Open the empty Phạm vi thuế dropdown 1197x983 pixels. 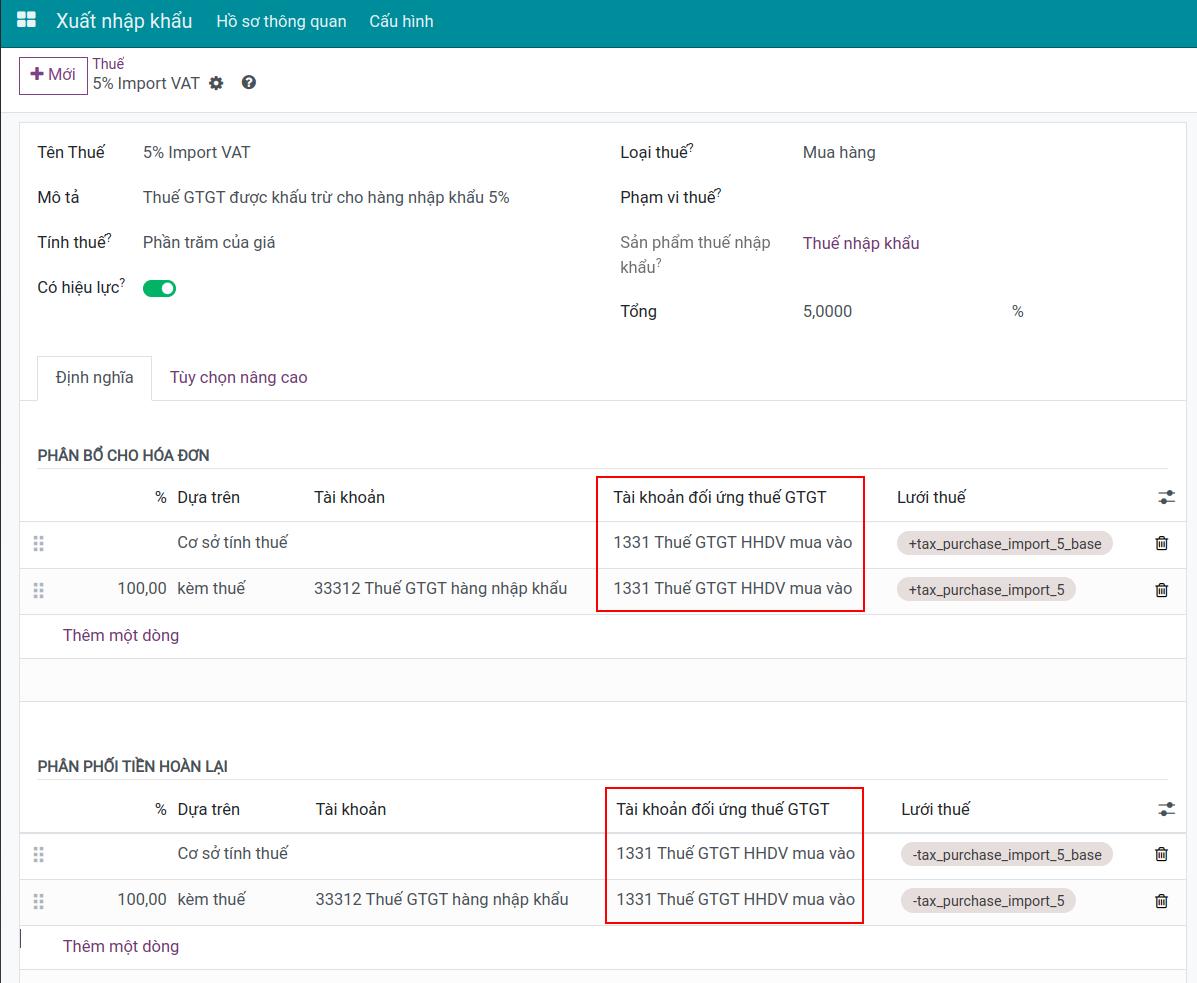click(985, 198)
